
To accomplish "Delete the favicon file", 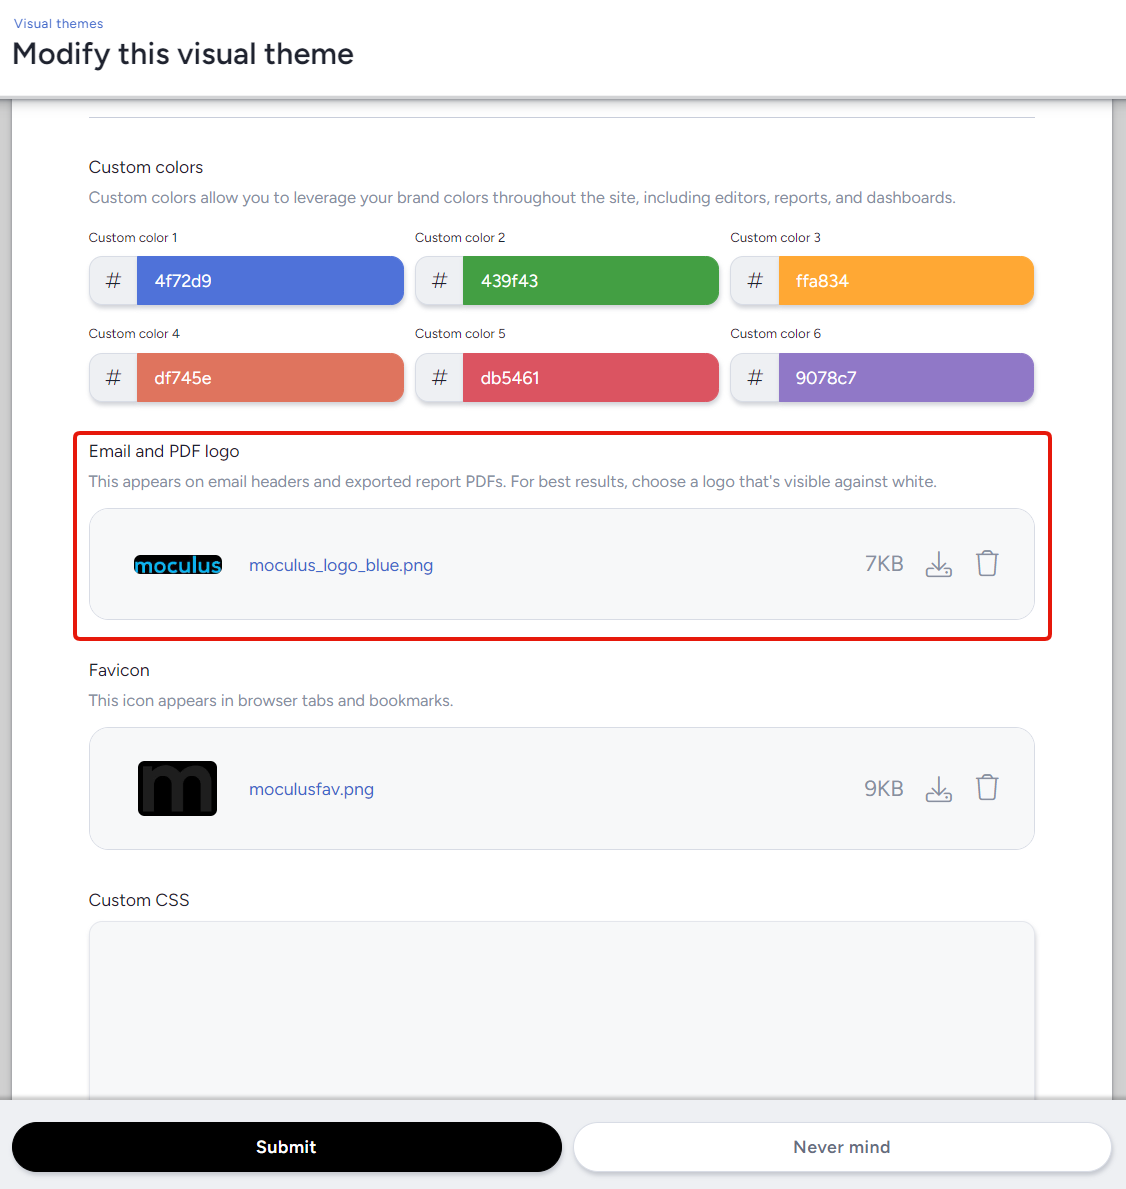I will tap(987, 788).
